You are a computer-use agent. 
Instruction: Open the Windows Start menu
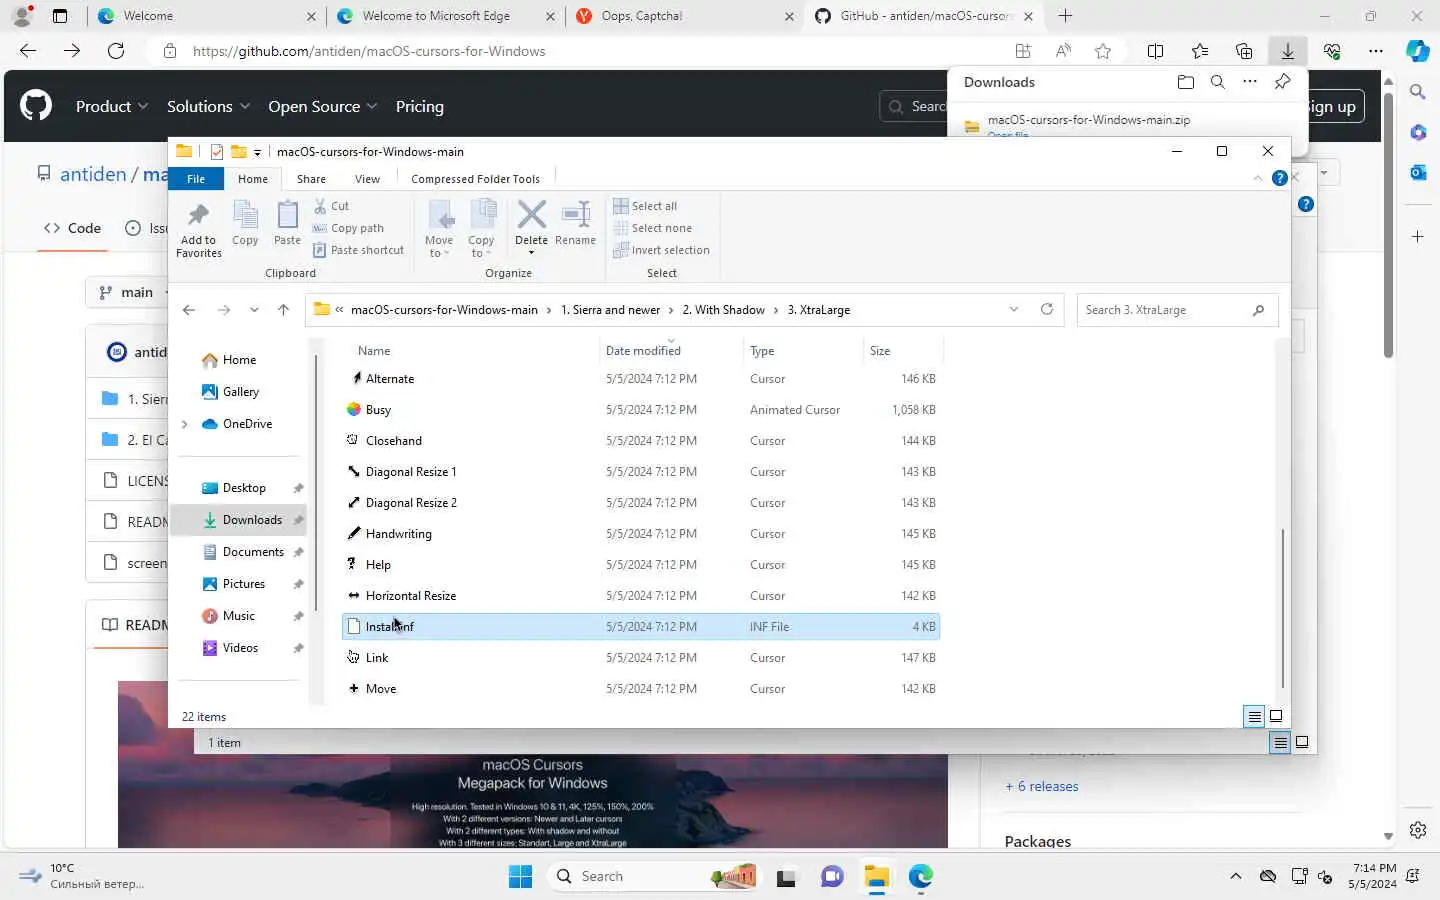point(520,877)
